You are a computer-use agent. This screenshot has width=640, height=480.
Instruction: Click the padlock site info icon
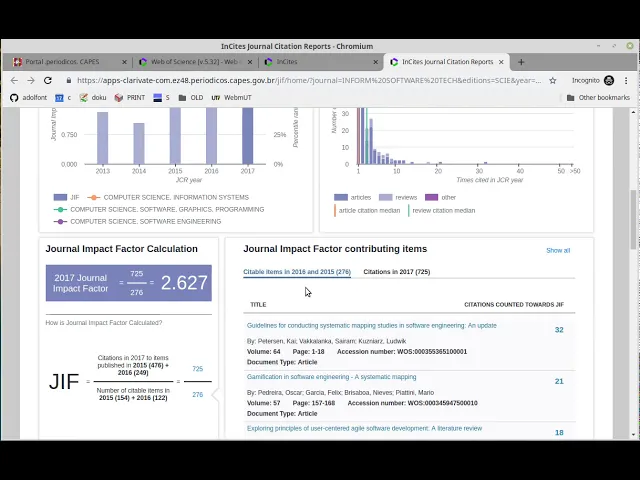click(69, 80)
